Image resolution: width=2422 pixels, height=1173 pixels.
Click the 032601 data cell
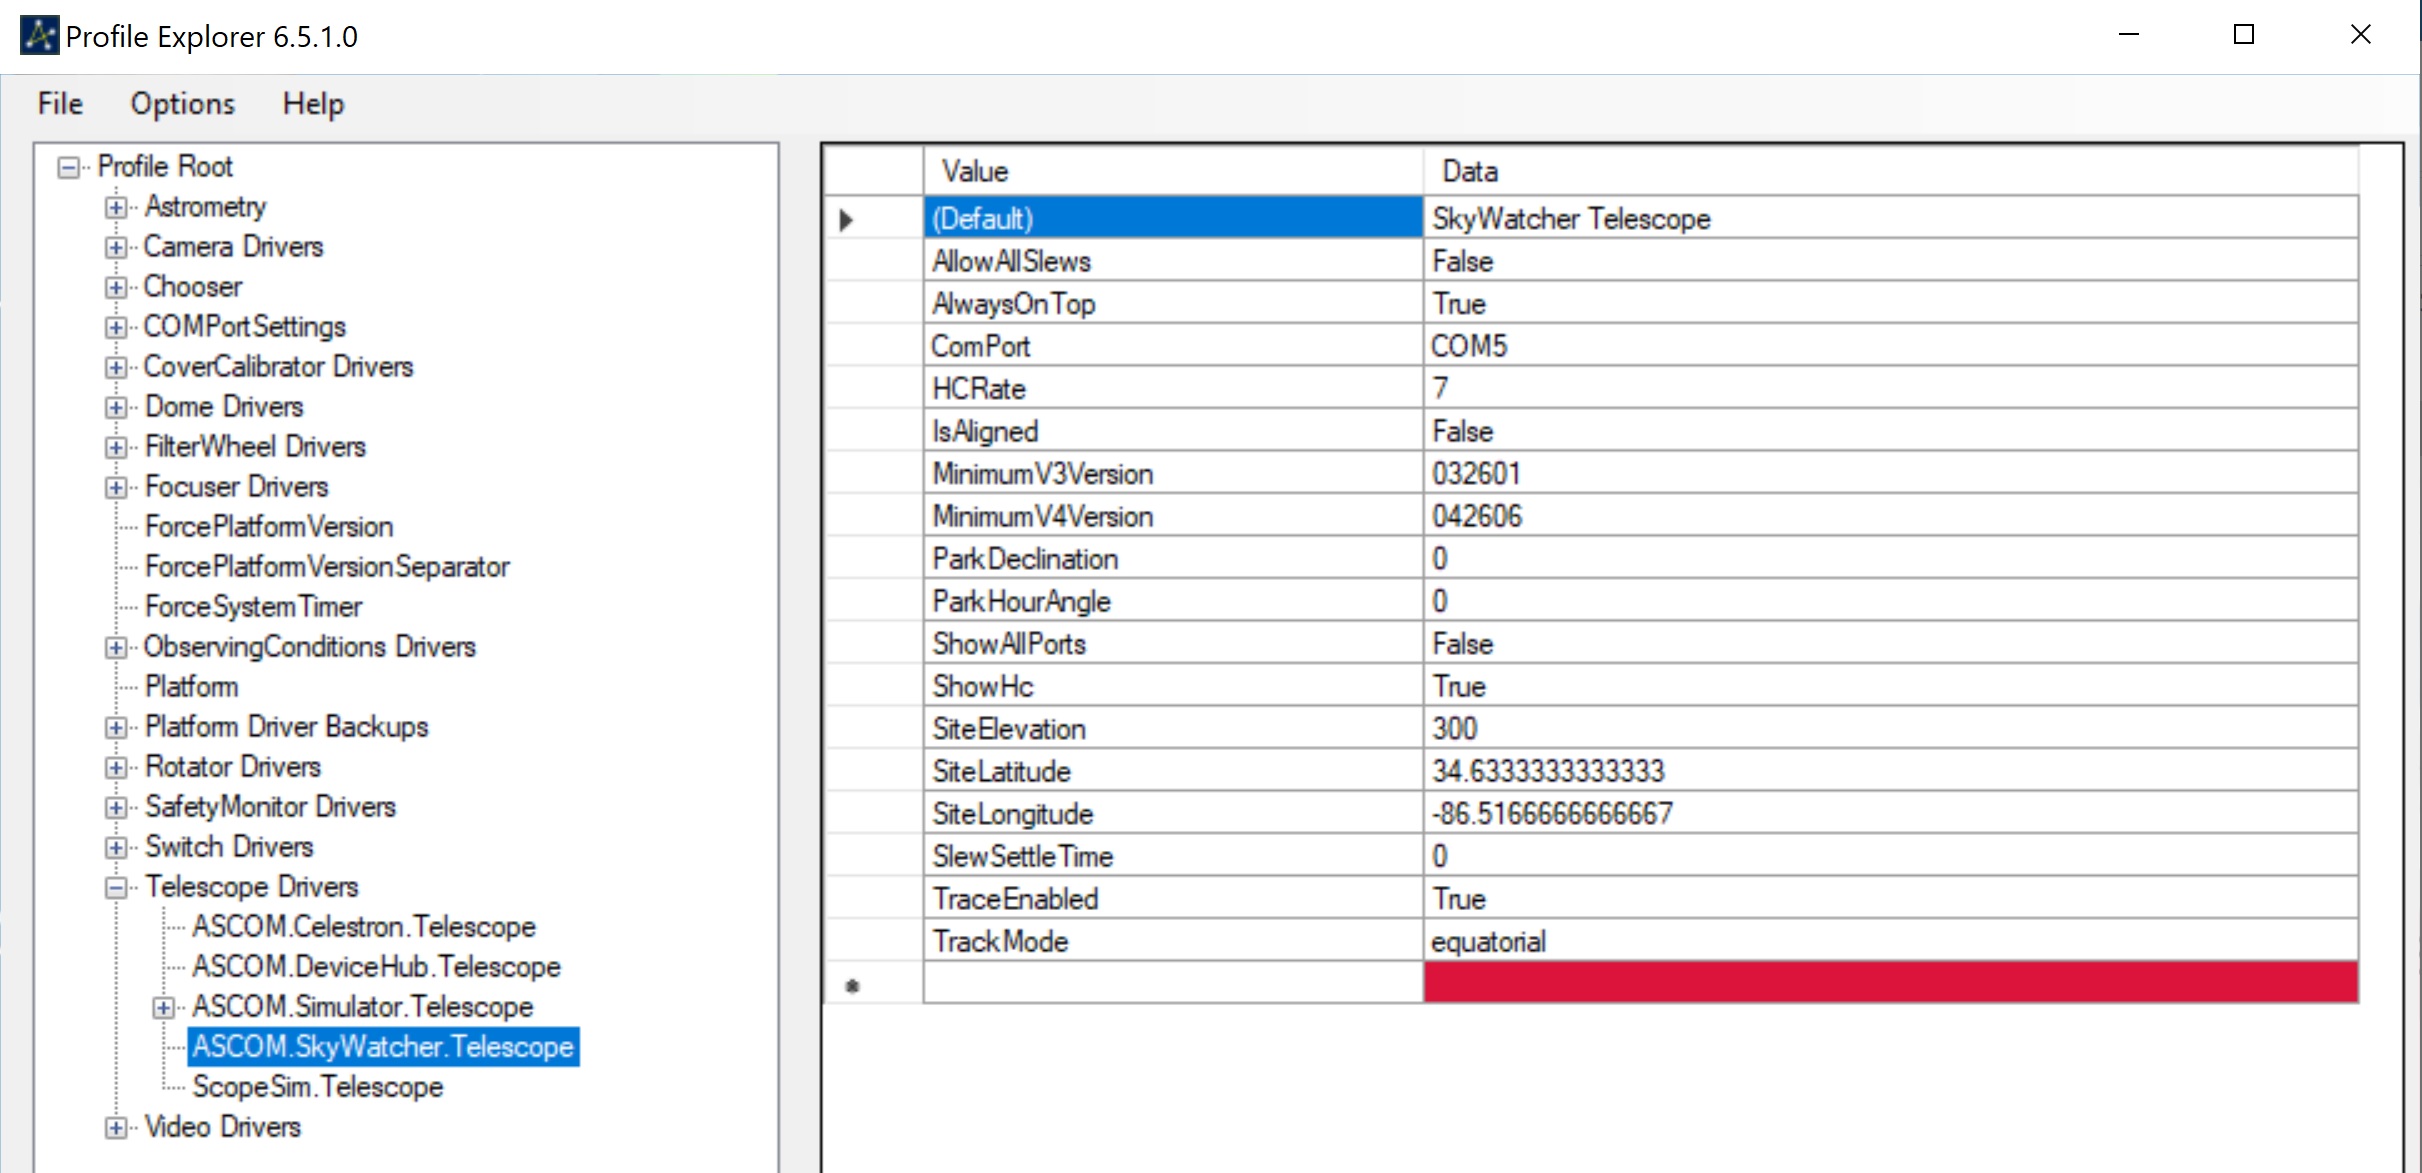click(1890, 473)
